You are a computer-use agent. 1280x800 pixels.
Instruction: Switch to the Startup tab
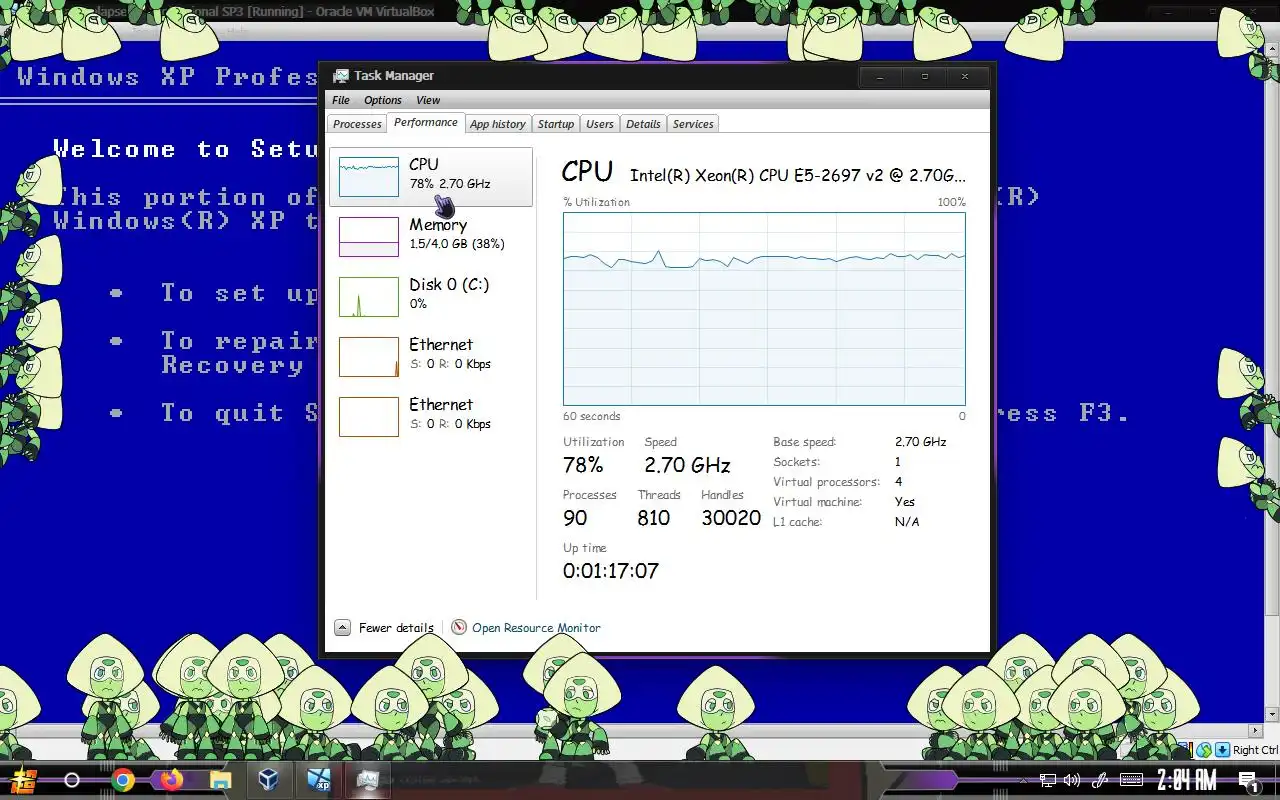[x=556, y=124]
